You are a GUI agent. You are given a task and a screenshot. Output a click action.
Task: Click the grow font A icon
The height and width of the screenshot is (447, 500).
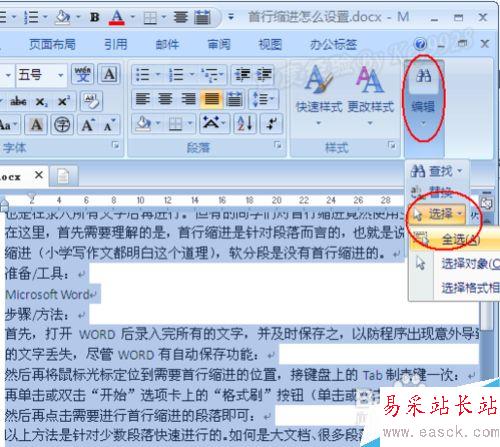tap(88, 125)
